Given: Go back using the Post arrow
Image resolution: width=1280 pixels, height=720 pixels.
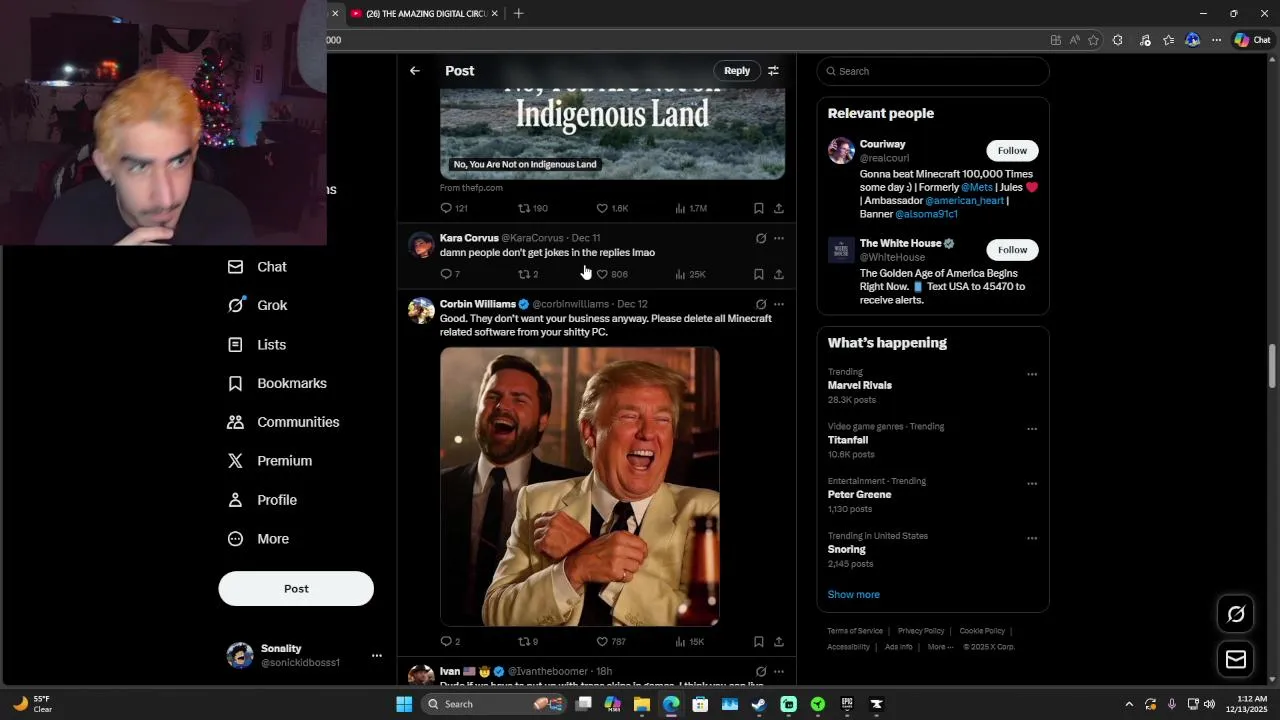Looking at the screenshot, I should 415,71.
